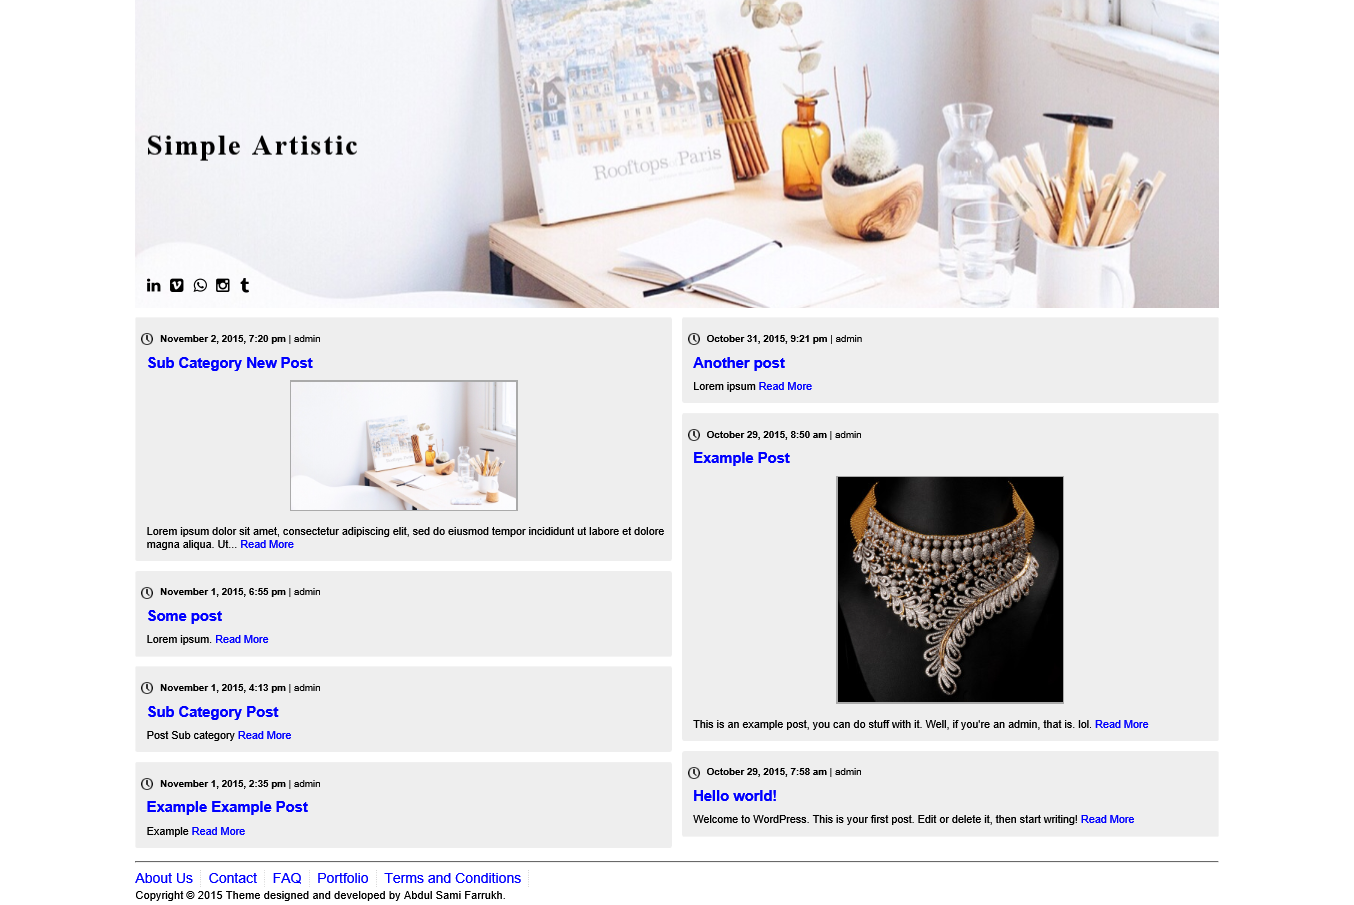The width and height of the screenshot is (1354, 905).
Task: Open the About Us footer menu item
Action: [x=164, y=878]
